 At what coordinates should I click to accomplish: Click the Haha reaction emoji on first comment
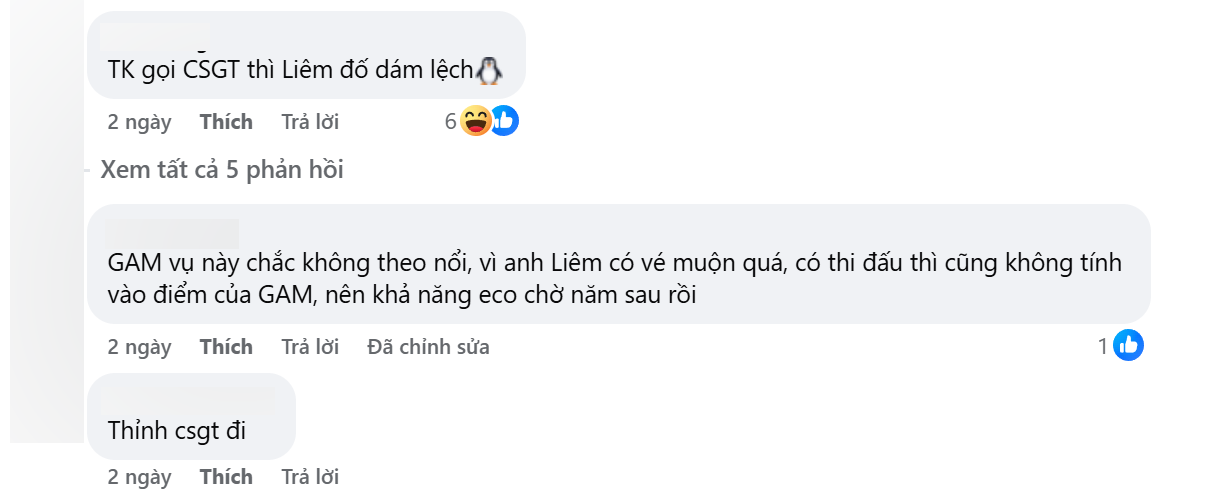point(475,122)
